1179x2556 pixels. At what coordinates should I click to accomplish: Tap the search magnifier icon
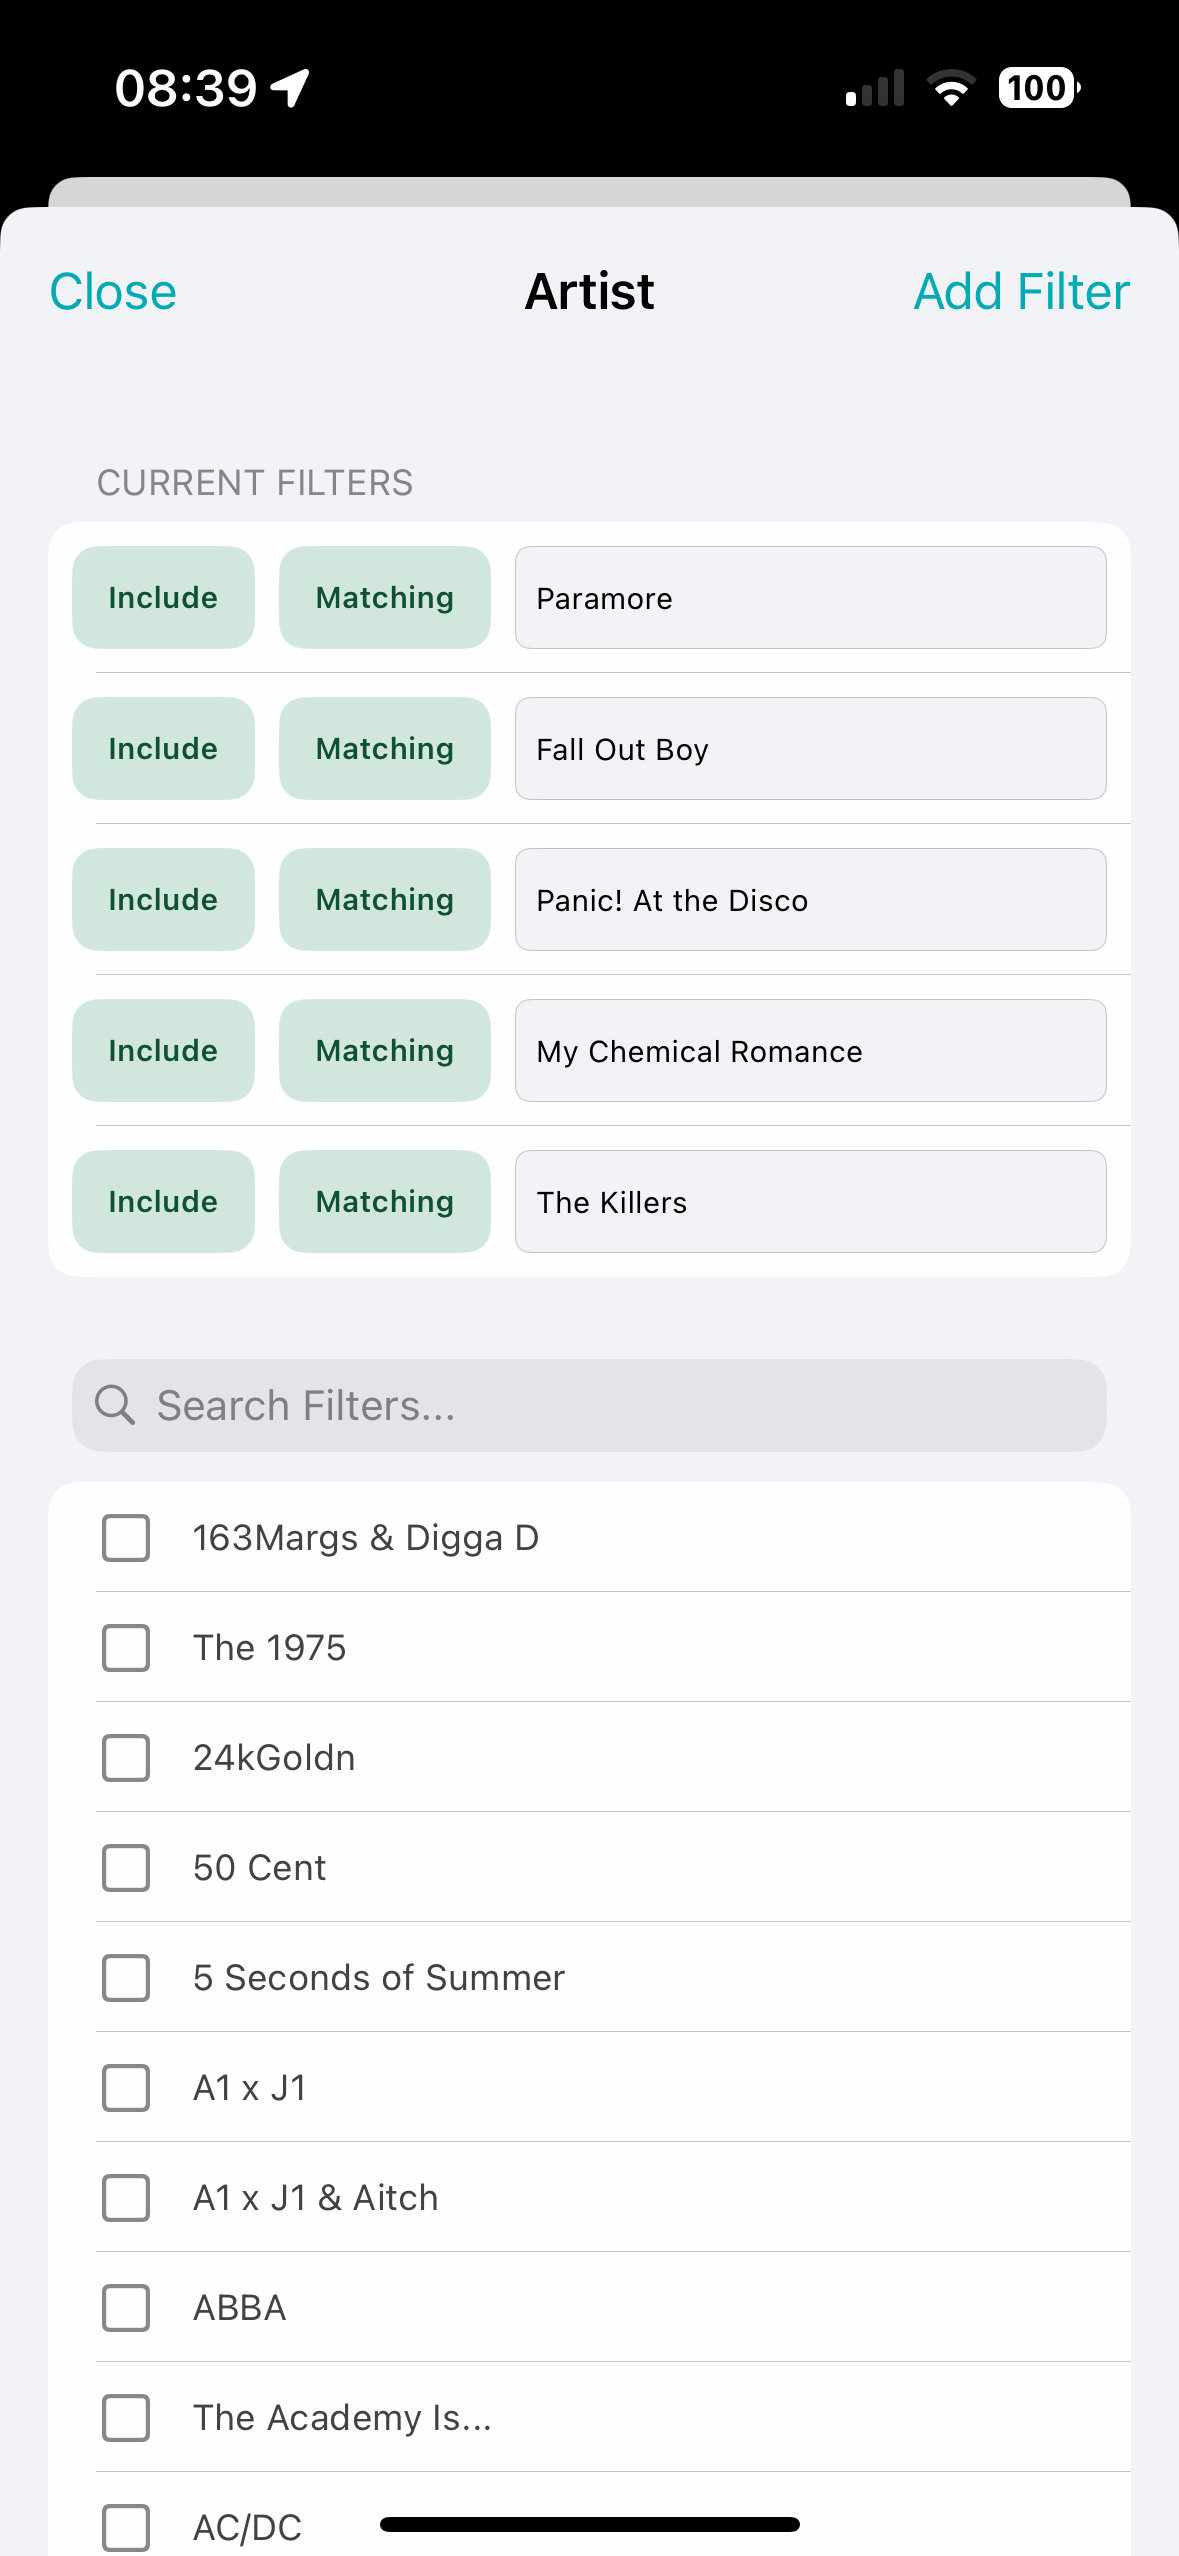coord(115,1405)
